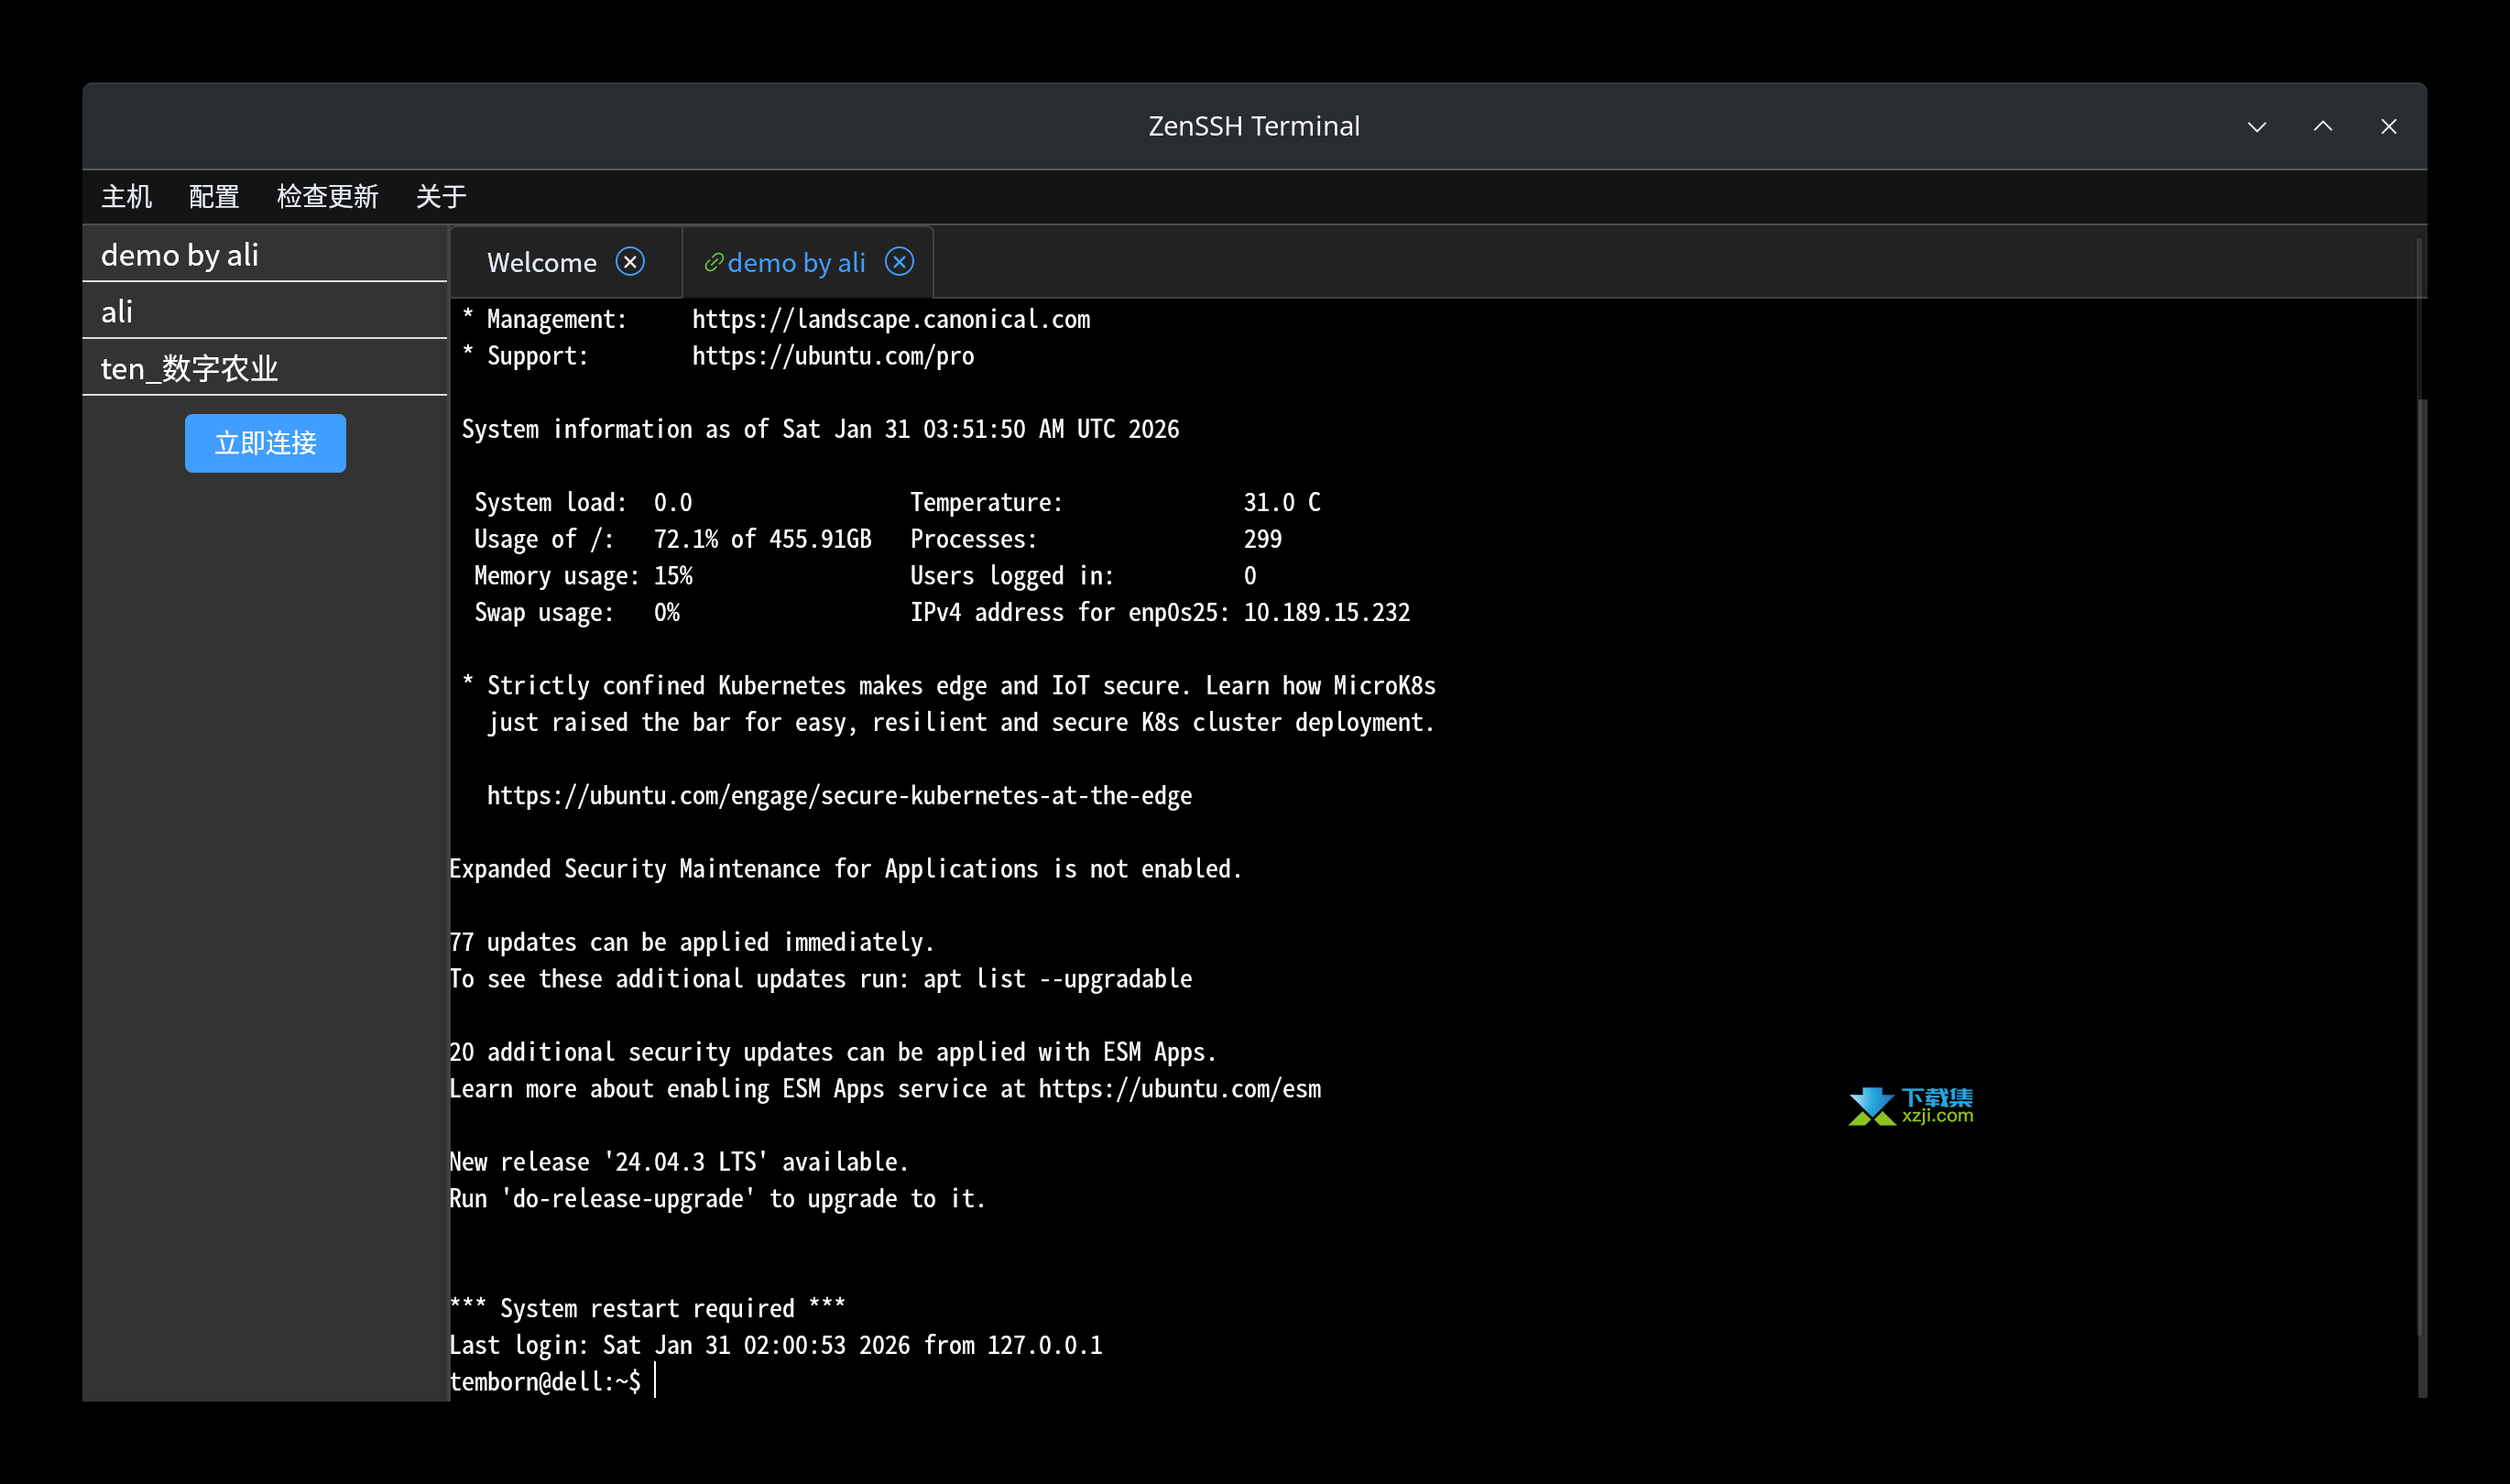The image size is (2510, 1484).
Task: Switch to the Welcome tab
Action: [541, 263]
